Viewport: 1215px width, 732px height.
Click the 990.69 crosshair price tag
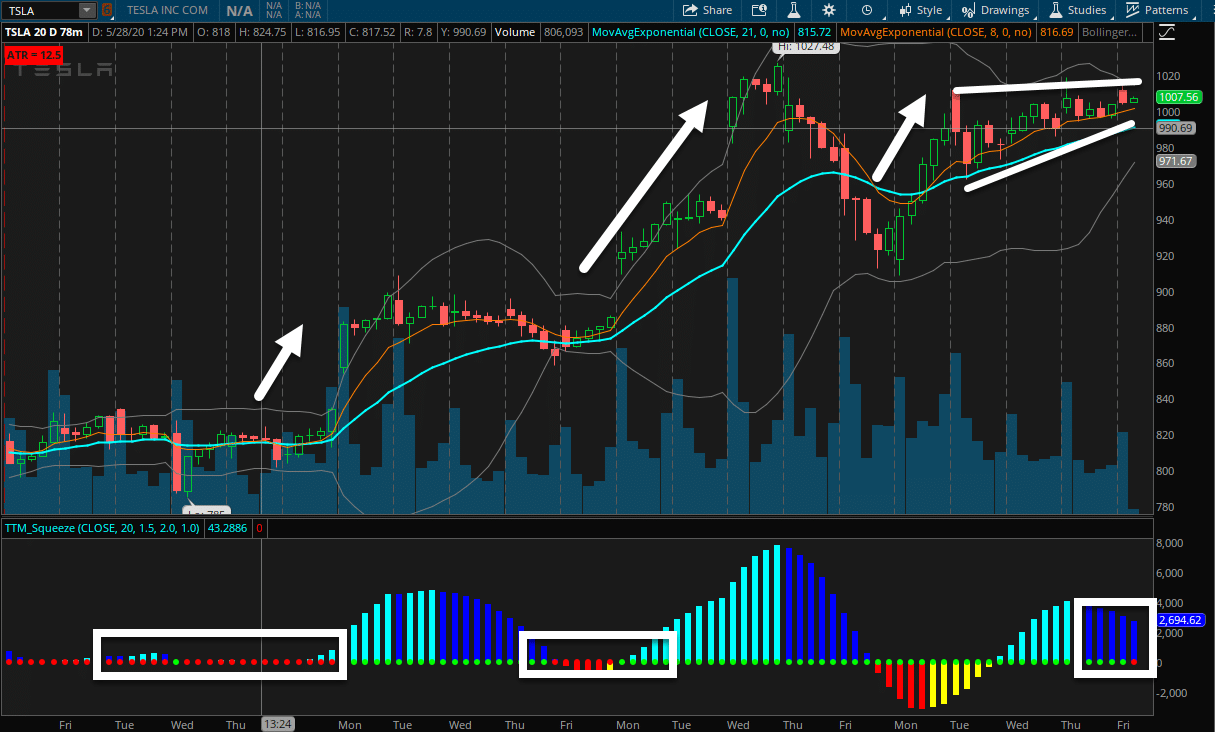tap(1176, 128)
